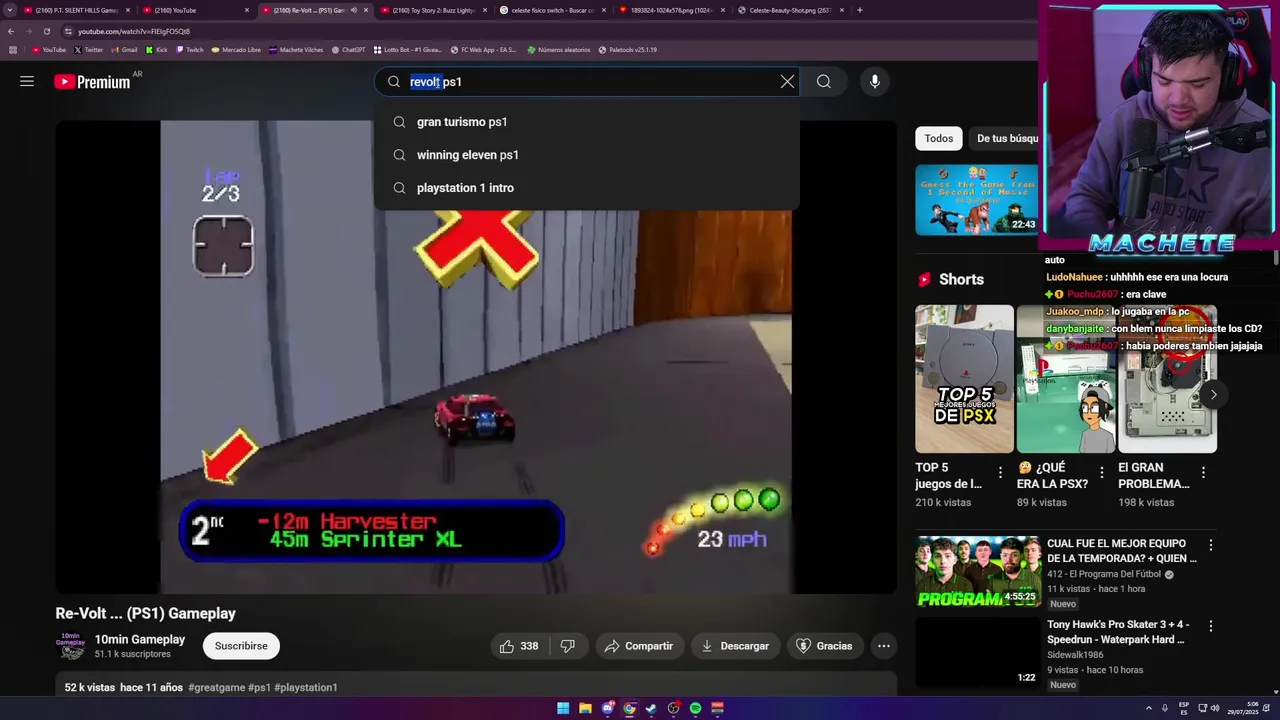Image resolution: width=1280 pixels, height=720 pixels.
Task: Open volume control in system tray
Action: click(x=1215, y=708)
